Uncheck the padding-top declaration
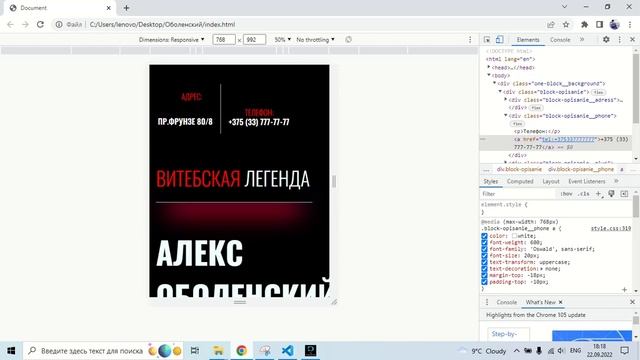The width and height of the screenshot is (640, 360). point(484,282)
